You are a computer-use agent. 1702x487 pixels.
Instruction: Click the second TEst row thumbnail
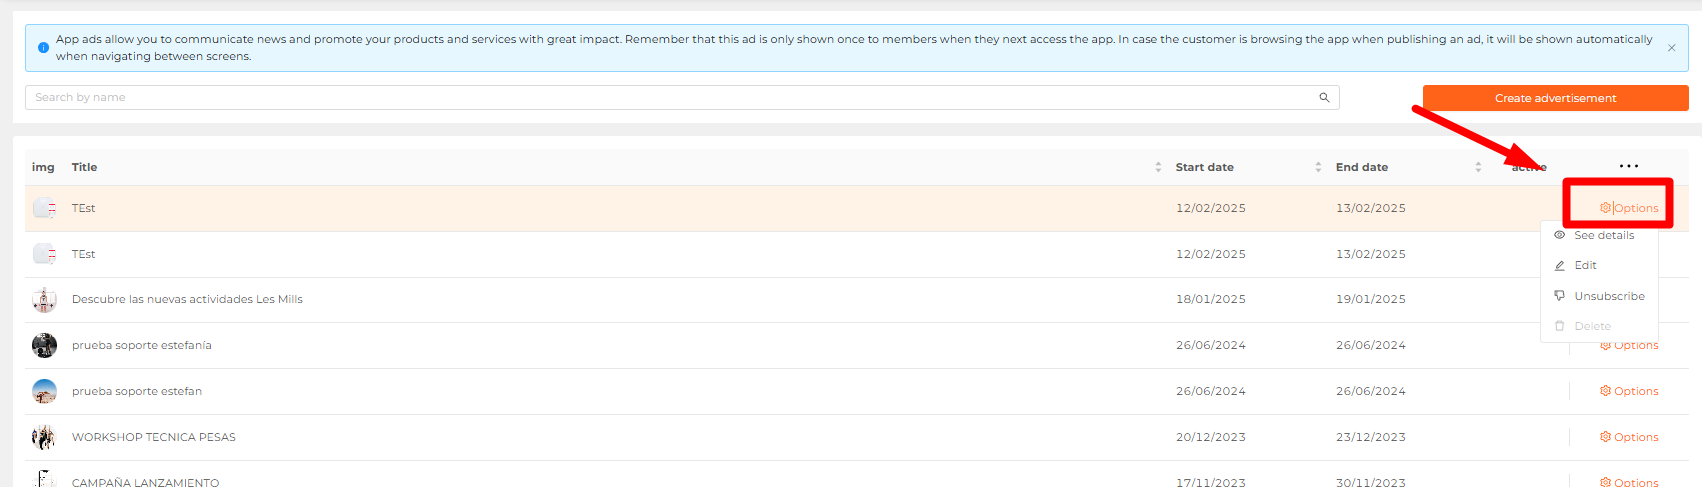[44, 254]
